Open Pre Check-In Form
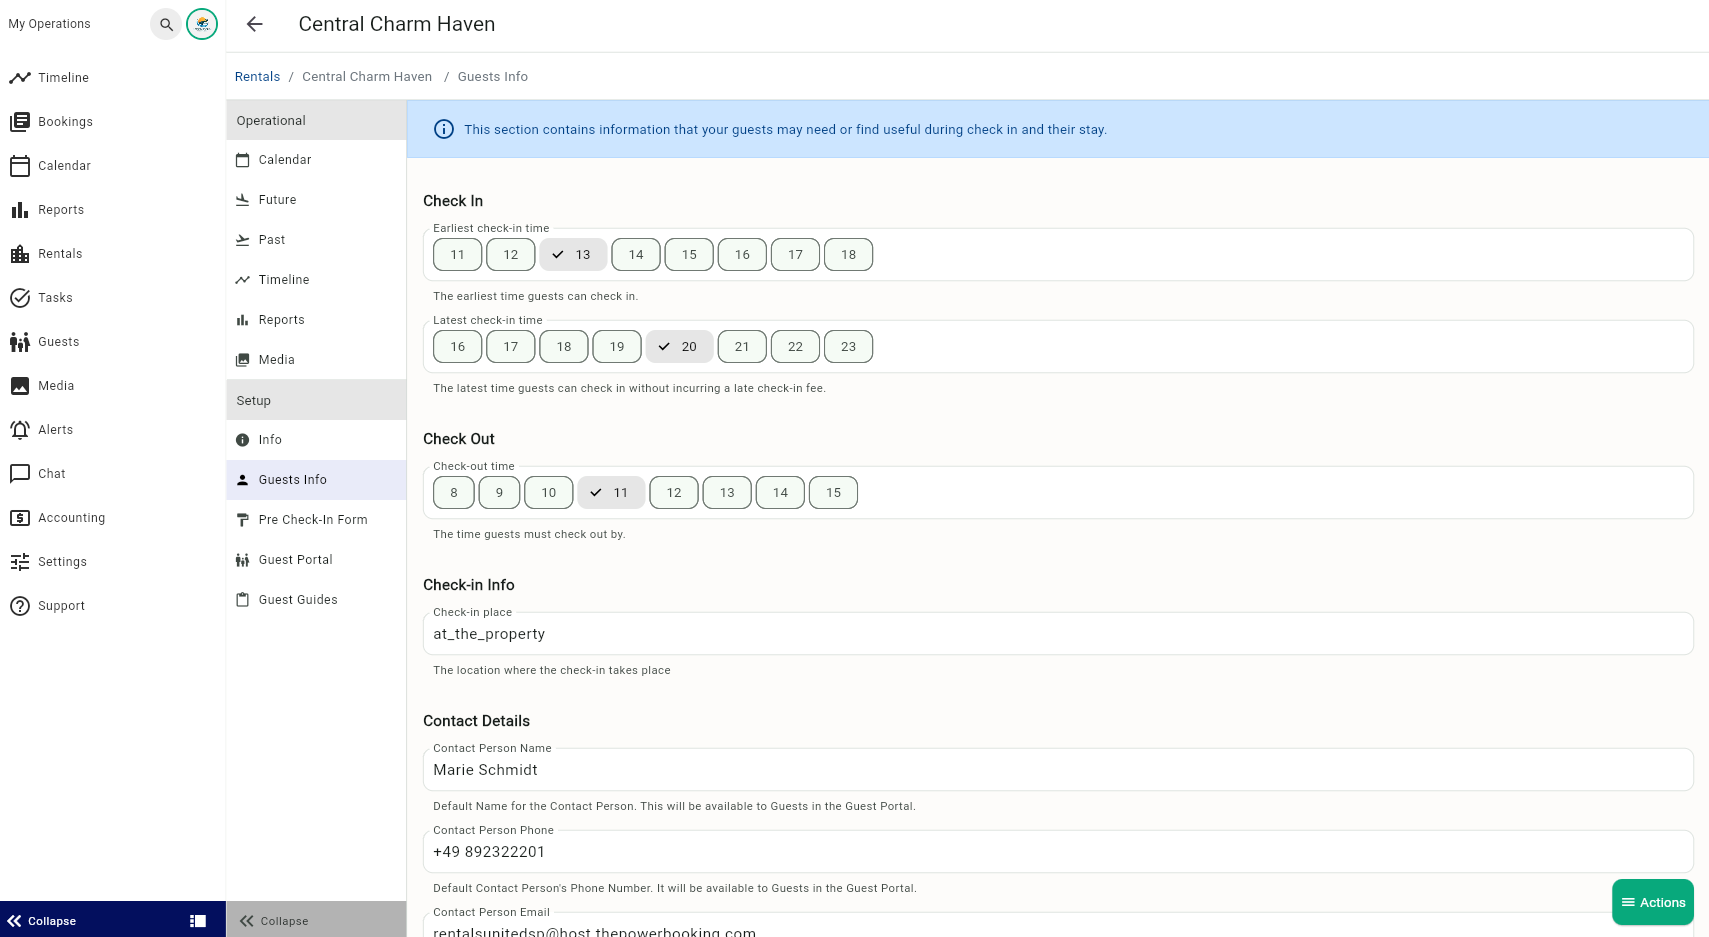The image size is (1709, 937). (316, 520)
